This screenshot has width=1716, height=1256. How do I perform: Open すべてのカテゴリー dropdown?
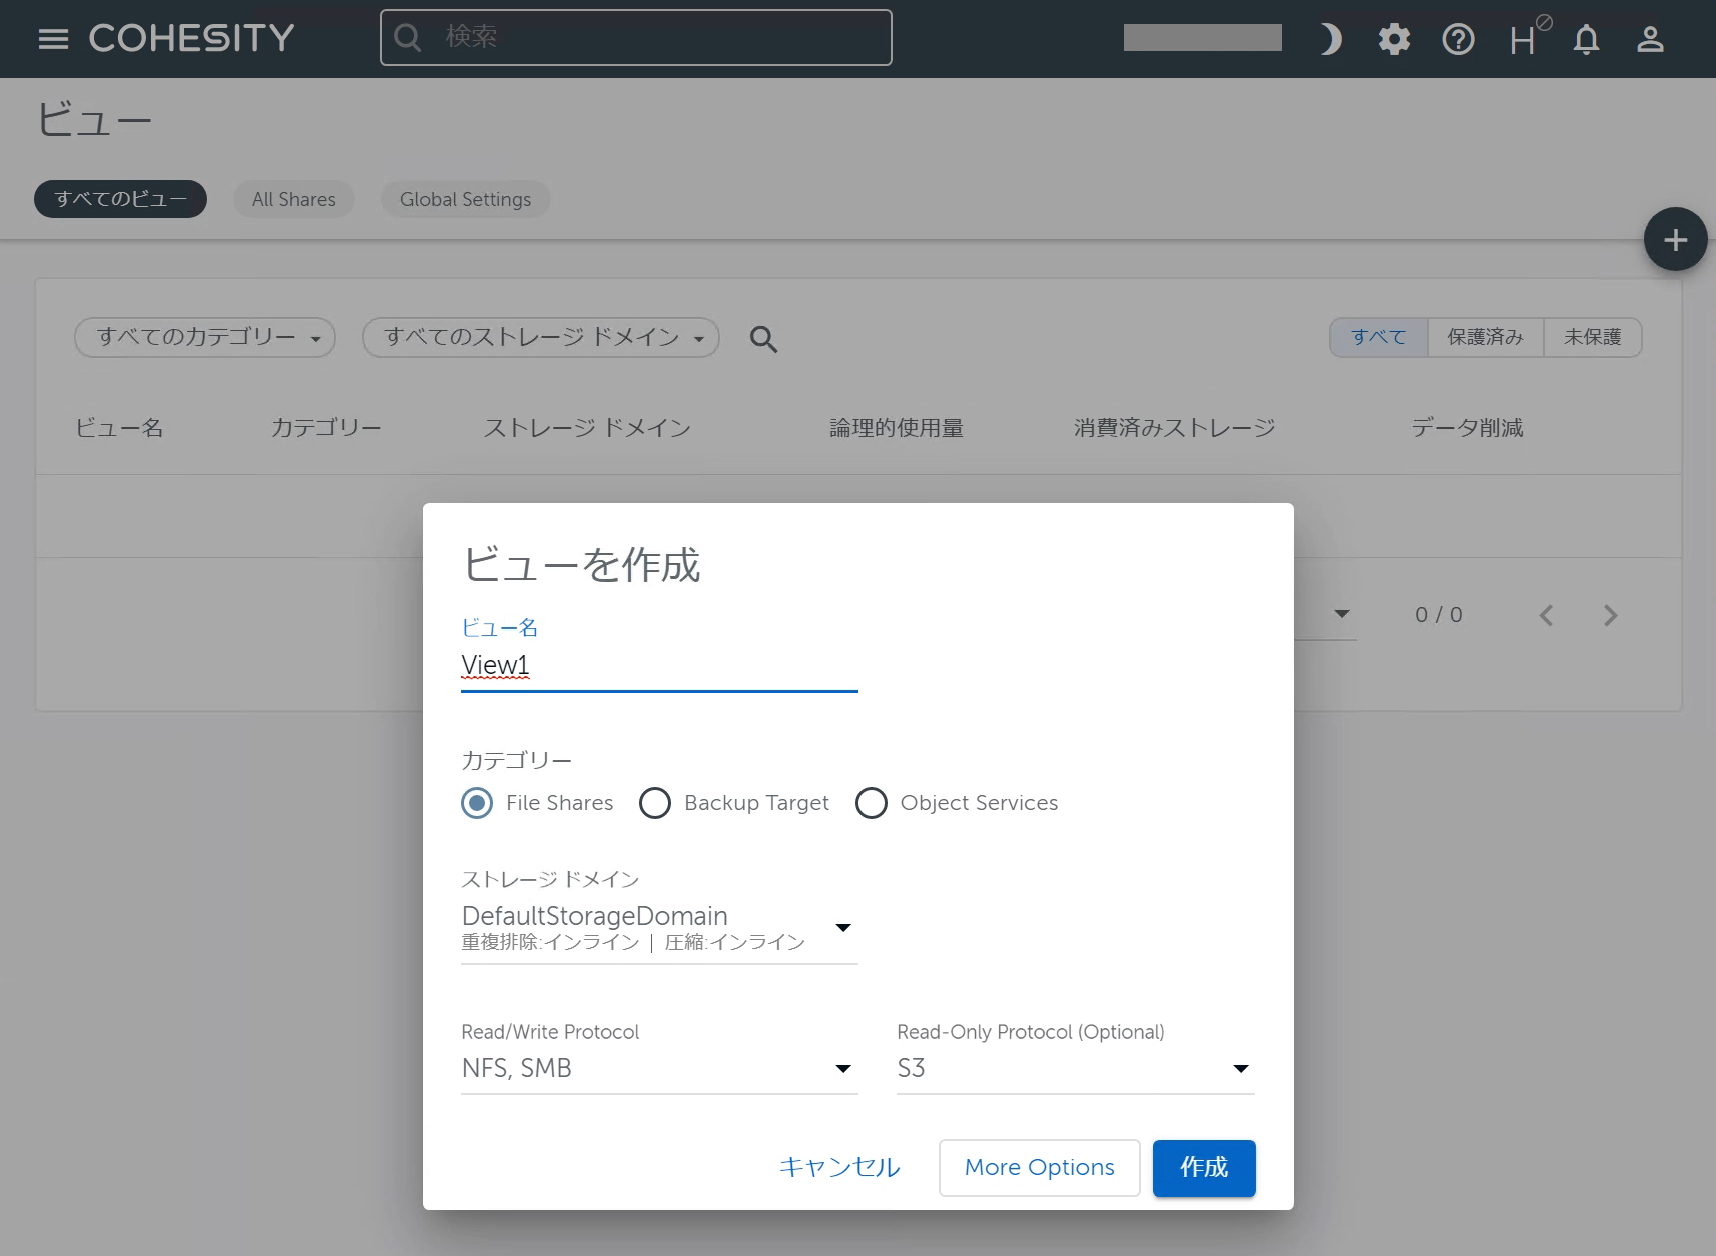click(205, 337)
